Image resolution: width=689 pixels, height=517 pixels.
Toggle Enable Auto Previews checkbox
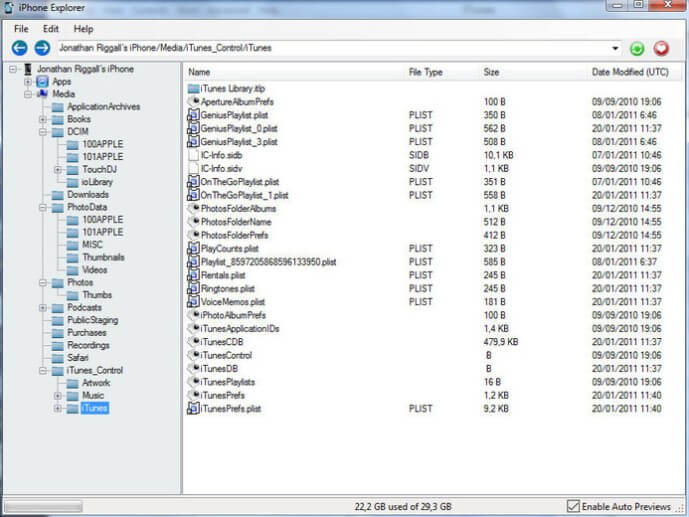pos(573,506)
